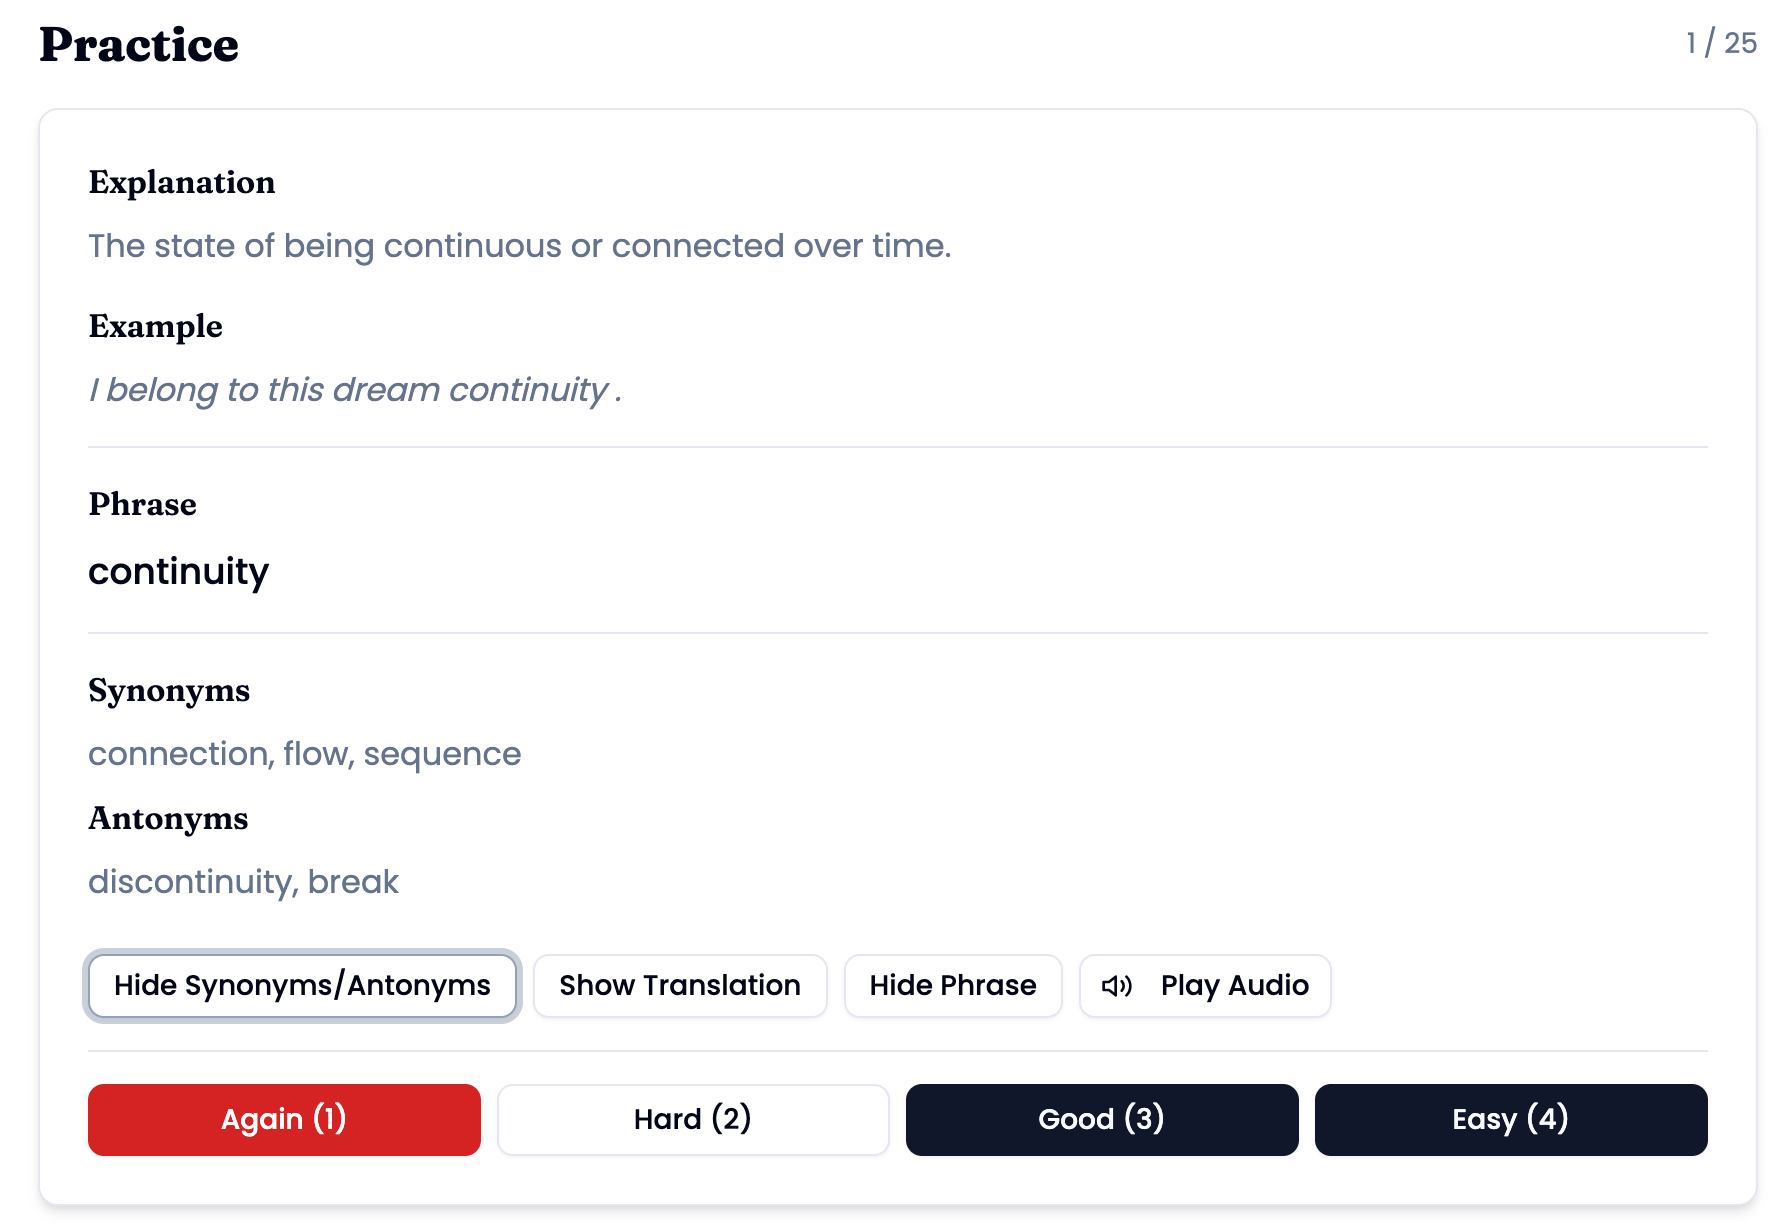Click the Example section heading
Image resolution: width=1792 pixels, height=1232 pixels.
[x=155, y=326]
